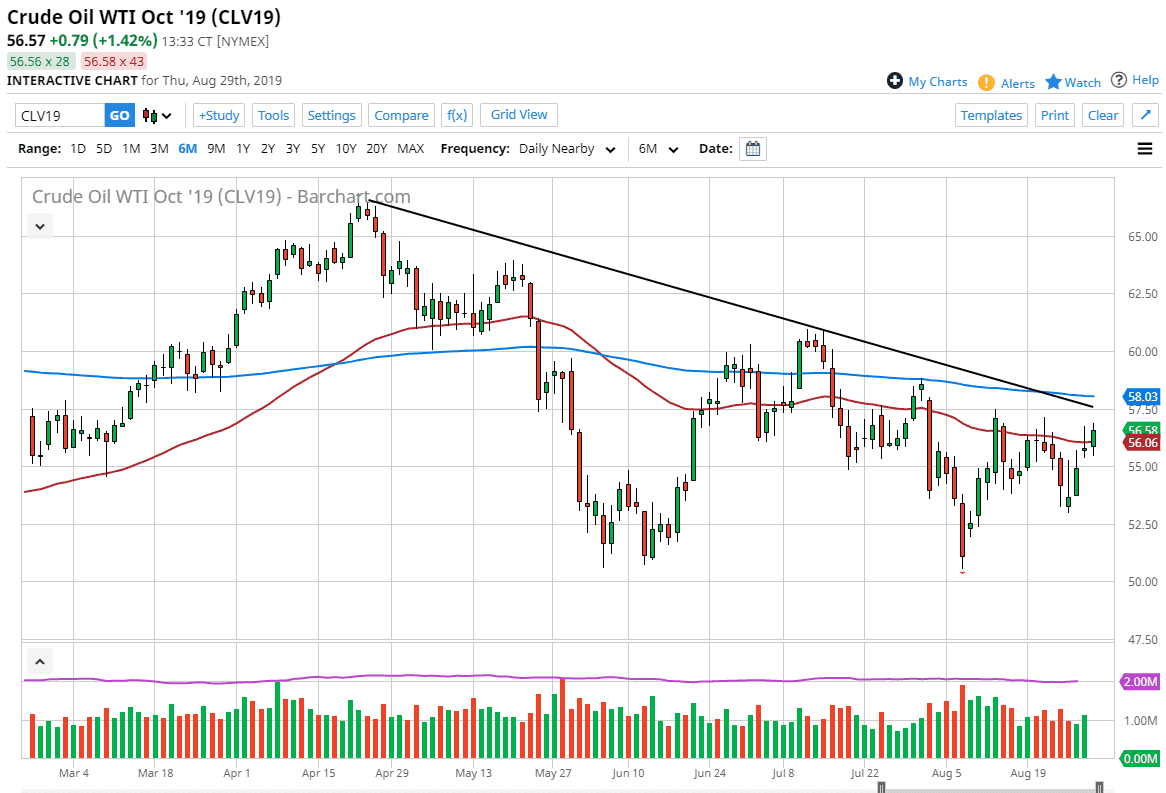Image resolution: width=1166 pixels, height=793 pixels.
Task: Open the candlestick chart type selector
Action: 155,115
